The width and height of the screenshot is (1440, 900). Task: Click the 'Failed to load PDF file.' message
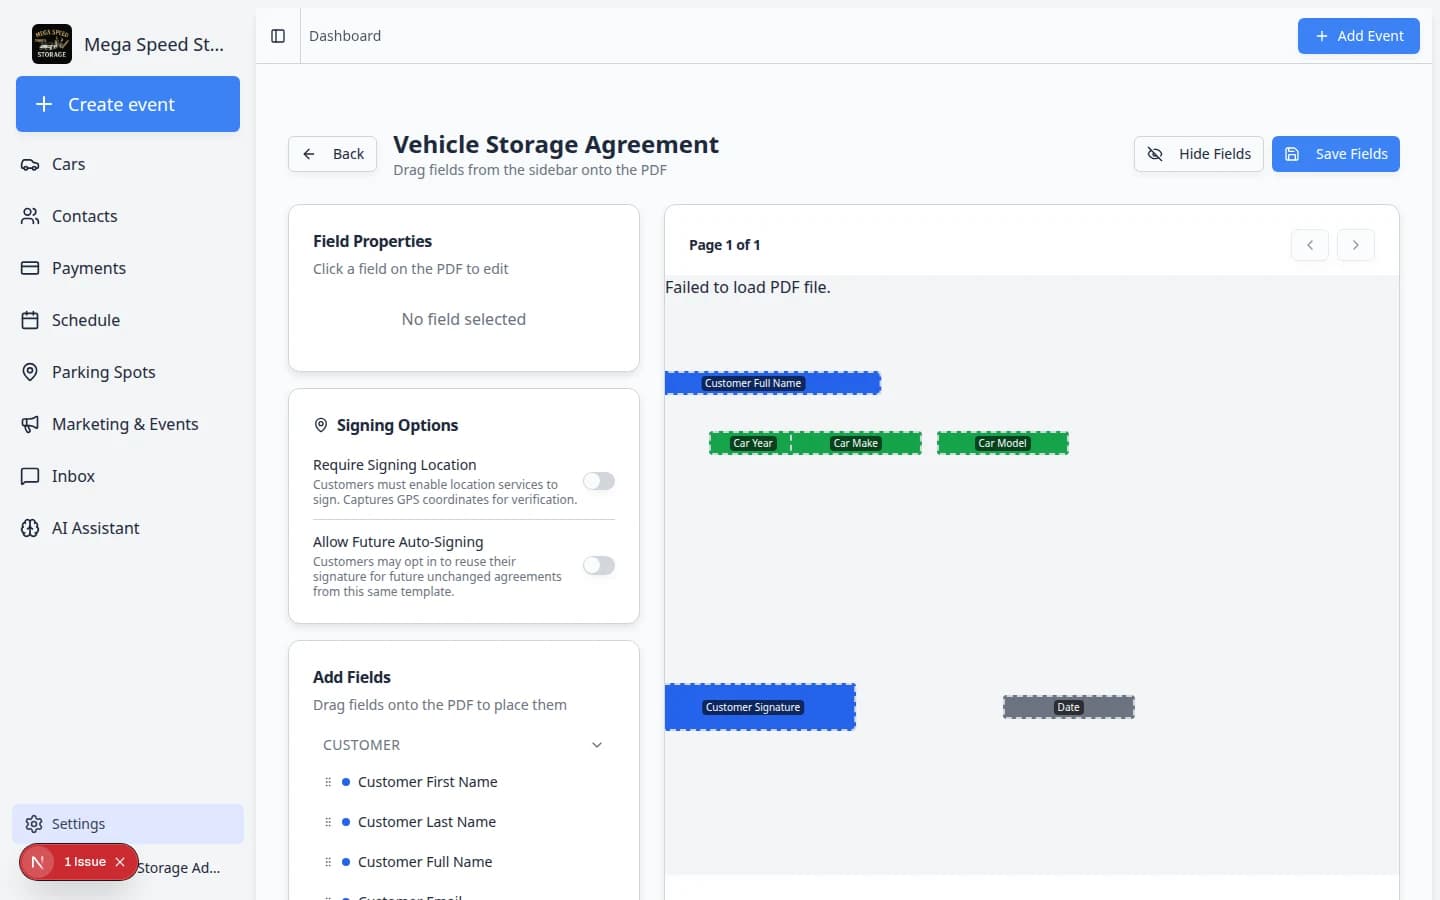click(748, 287)
